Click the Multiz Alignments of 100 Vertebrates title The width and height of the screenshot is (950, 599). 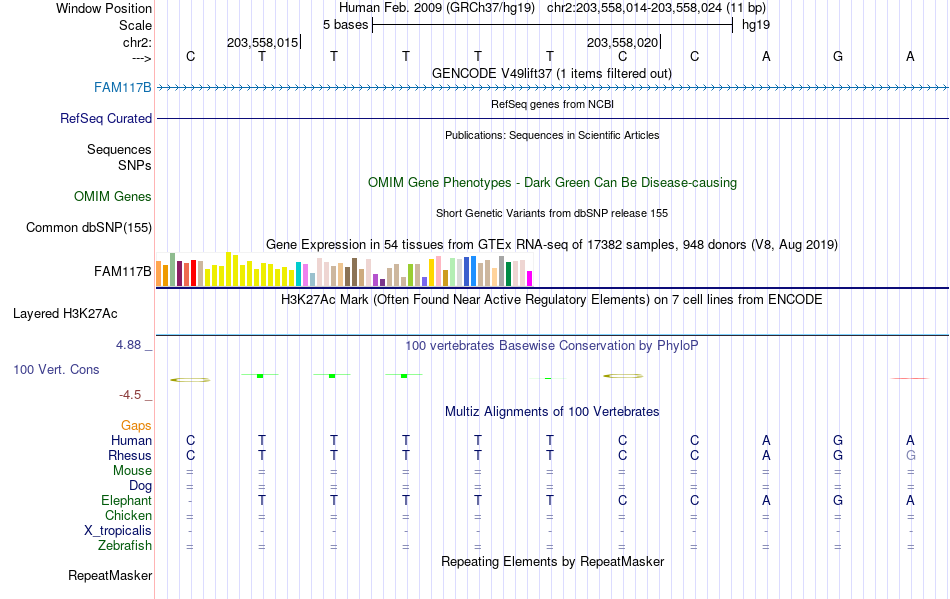coord(552,412)
